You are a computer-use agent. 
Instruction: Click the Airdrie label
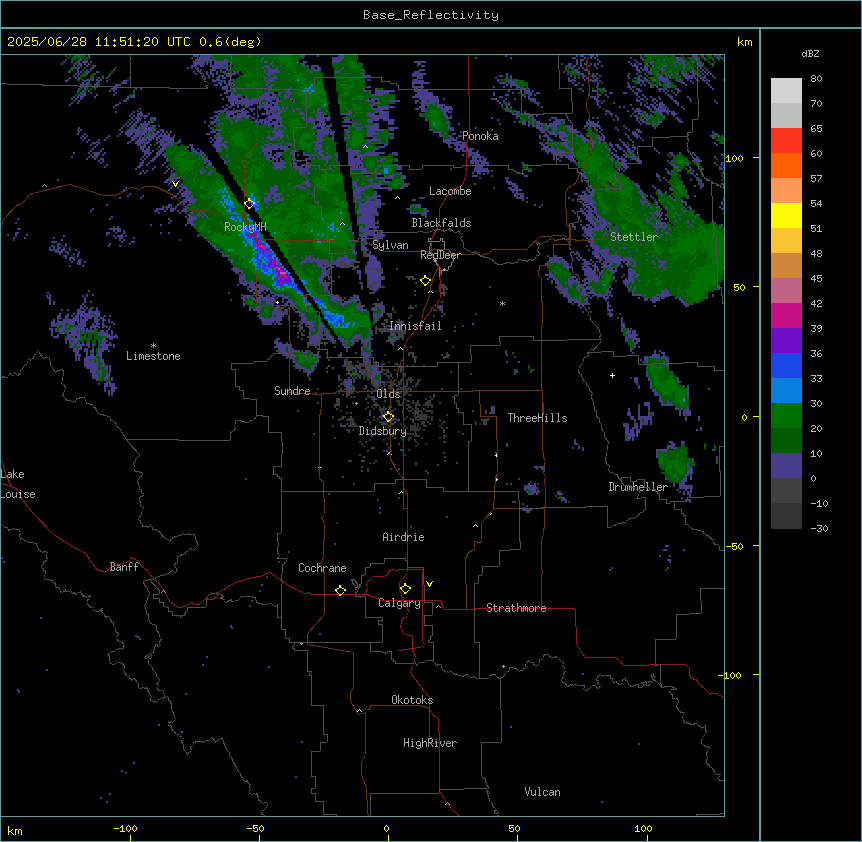pos(403,537)
